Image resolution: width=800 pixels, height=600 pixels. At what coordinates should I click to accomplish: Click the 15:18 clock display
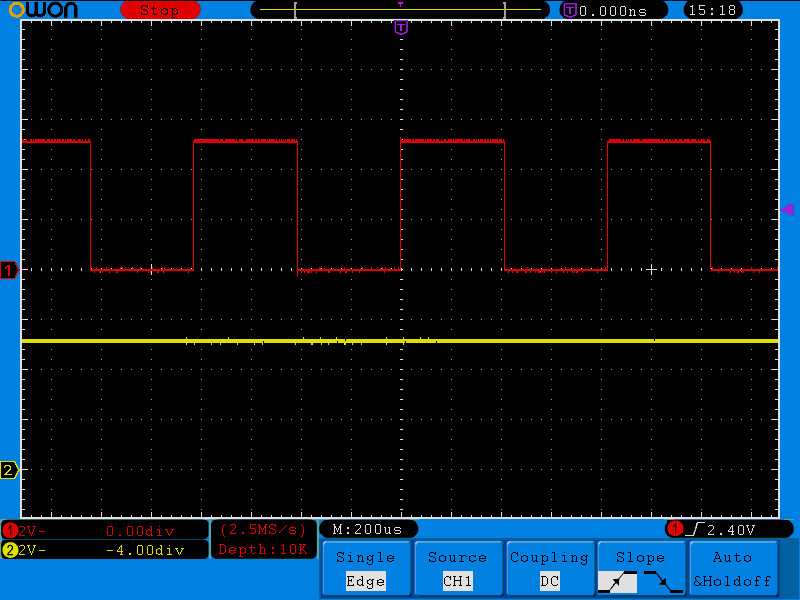pyautogui.click(x=712, y=10)
